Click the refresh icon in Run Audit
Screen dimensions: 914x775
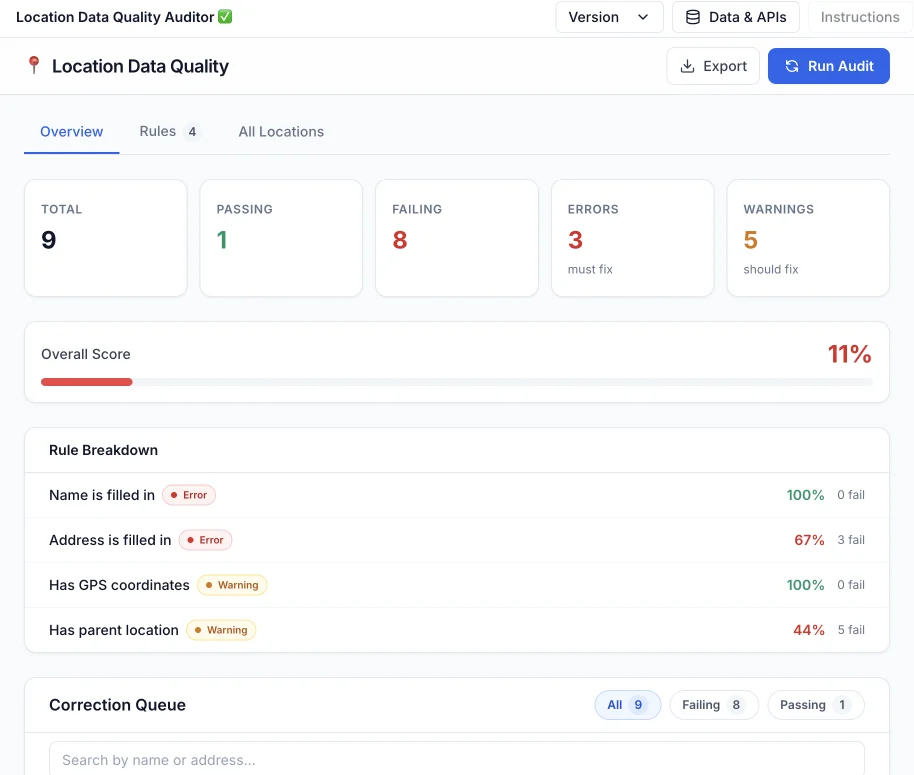792,66
